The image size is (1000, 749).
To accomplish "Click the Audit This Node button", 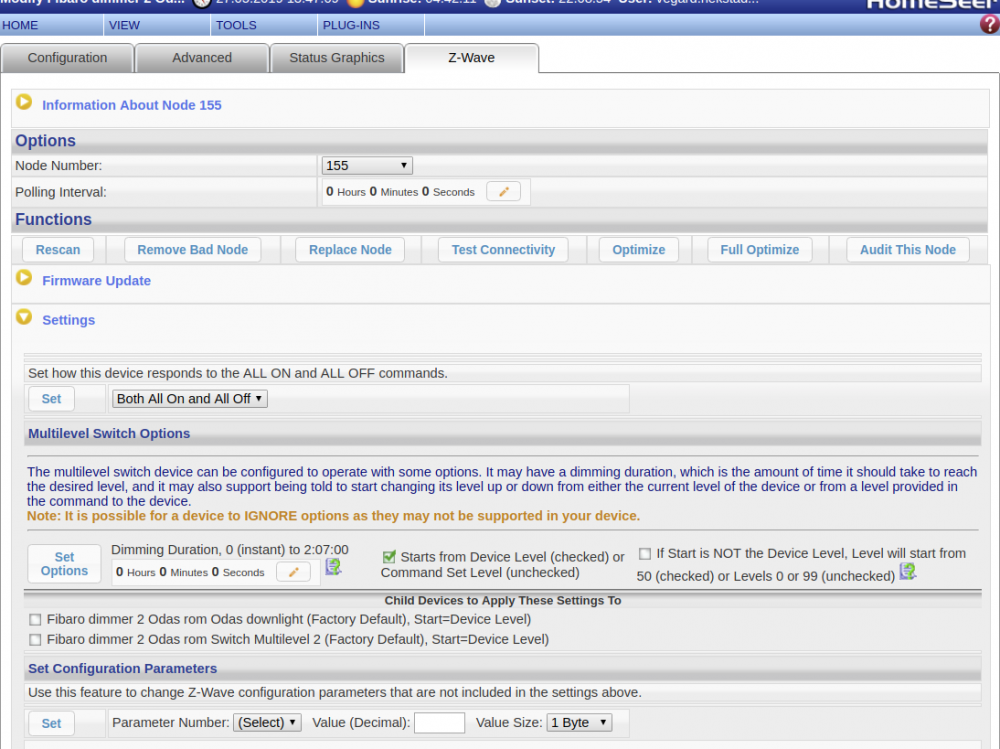I will [907, 250].
